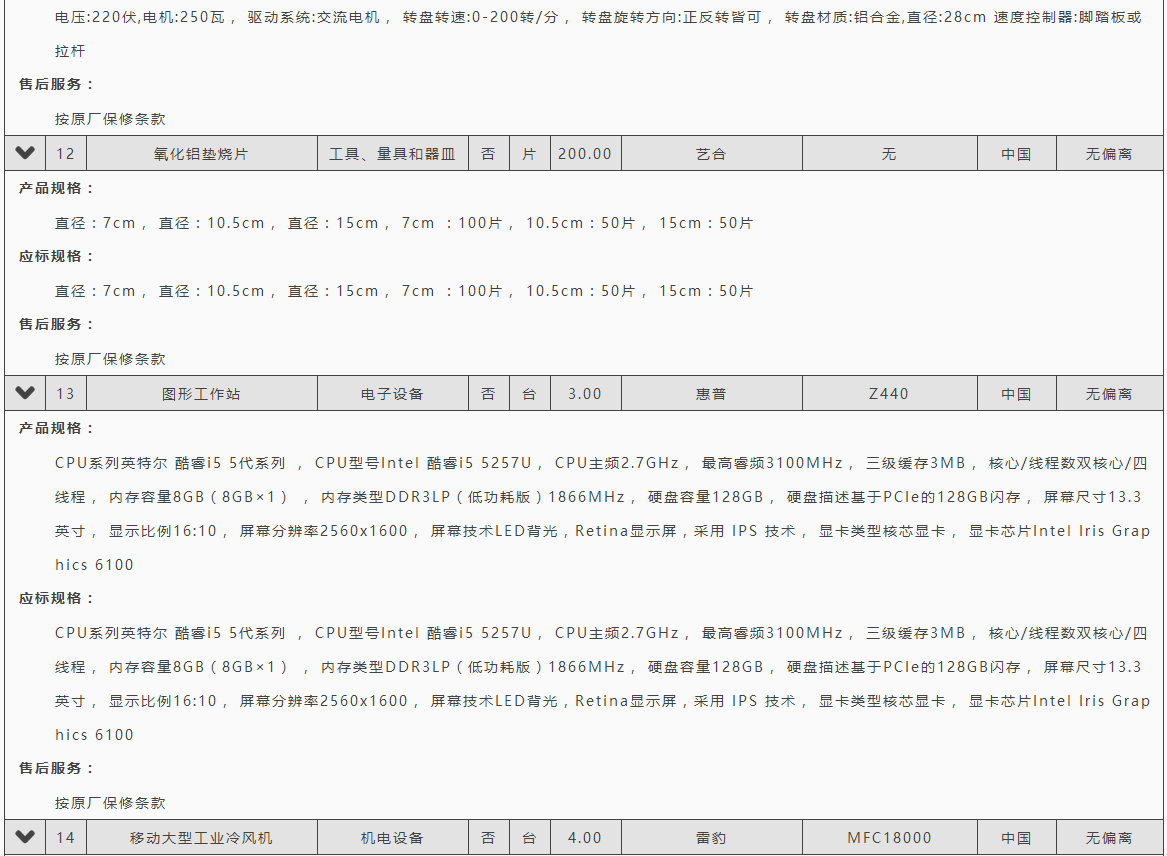
Task: Toggle the chevron beside item 14
Action: [x=25, y=837]
